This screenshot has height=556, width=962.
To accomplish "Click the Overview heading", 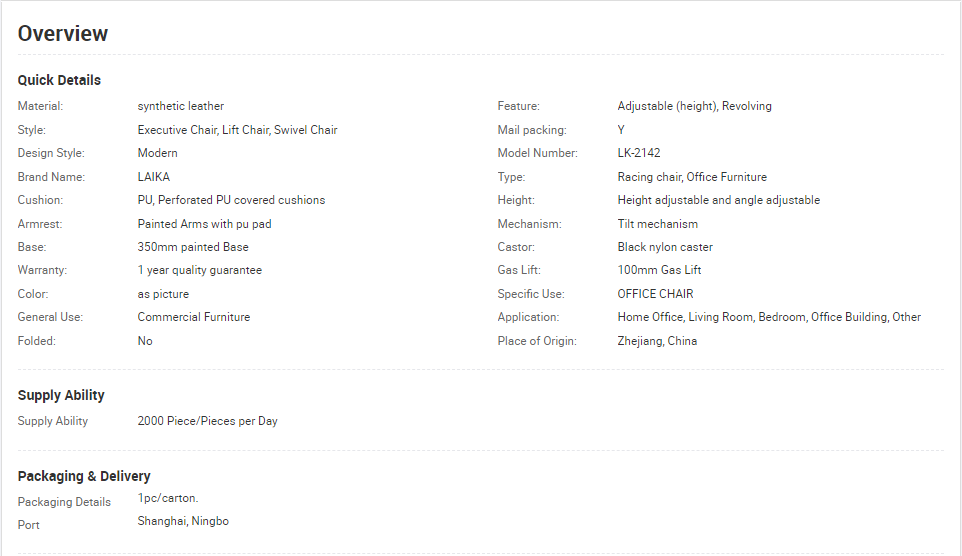I will click(x=63, y=34).
